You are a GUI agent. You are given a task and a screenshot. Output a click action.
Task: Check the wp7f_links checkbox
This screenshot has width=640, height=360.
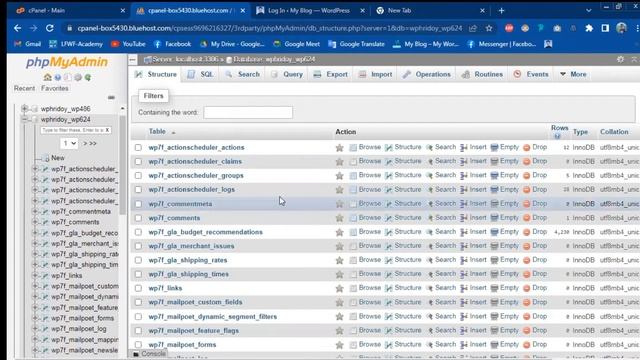[138, 288]
